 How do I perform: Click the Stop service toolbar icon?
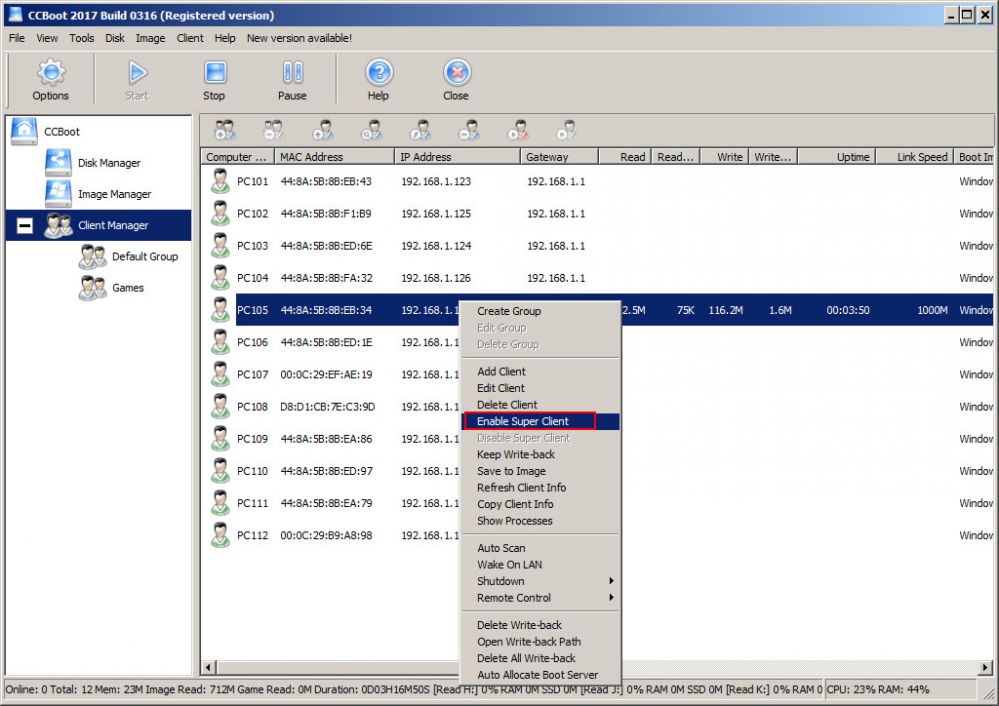(215, 80)
